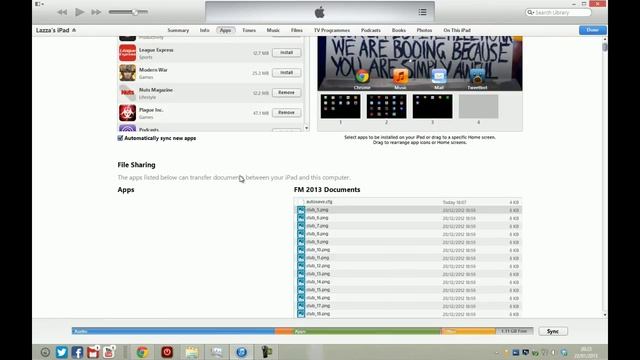Click the green Apps capacity segment
The height and width of the screenshot is (360, 640).
(x=367, y=331)
